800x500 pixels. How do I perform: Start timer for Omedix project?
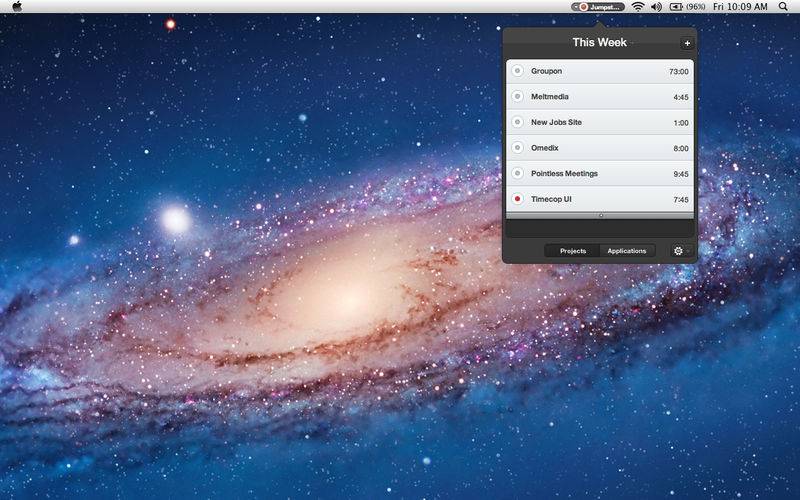click(517, 147)
